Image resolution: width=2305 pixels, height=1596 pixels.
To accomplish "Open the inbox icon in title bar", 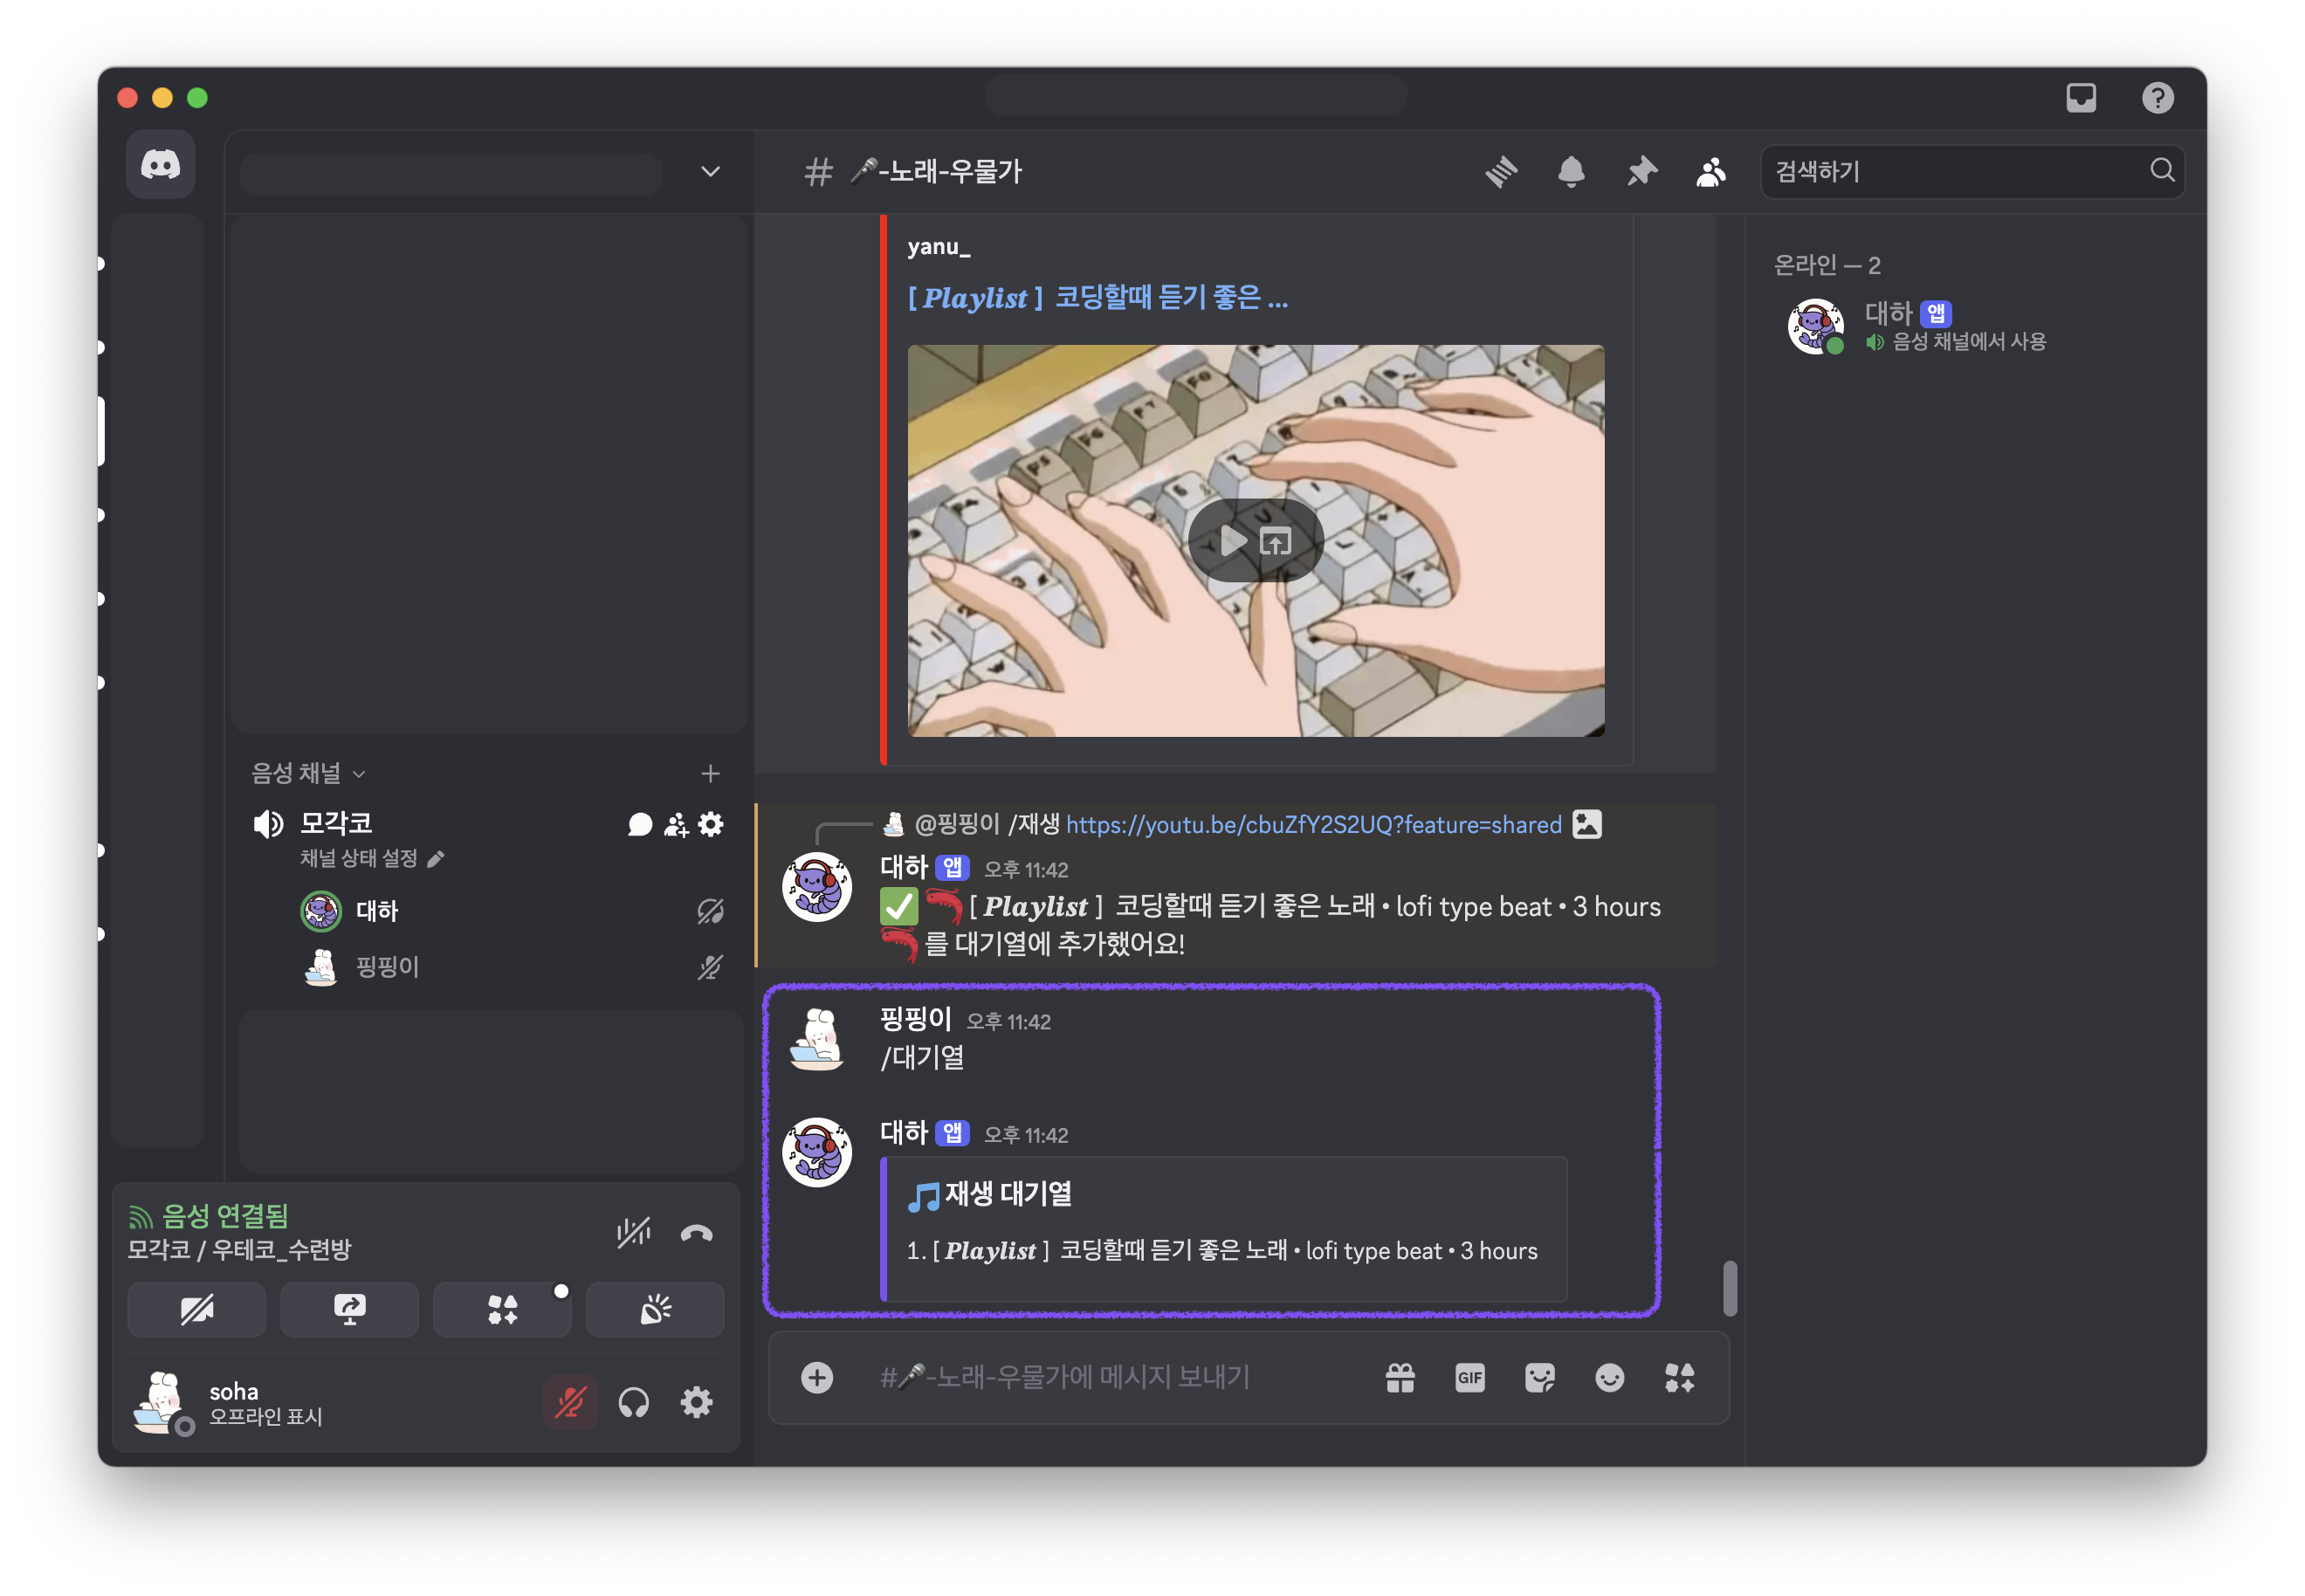I will (x=2081, y=98).
